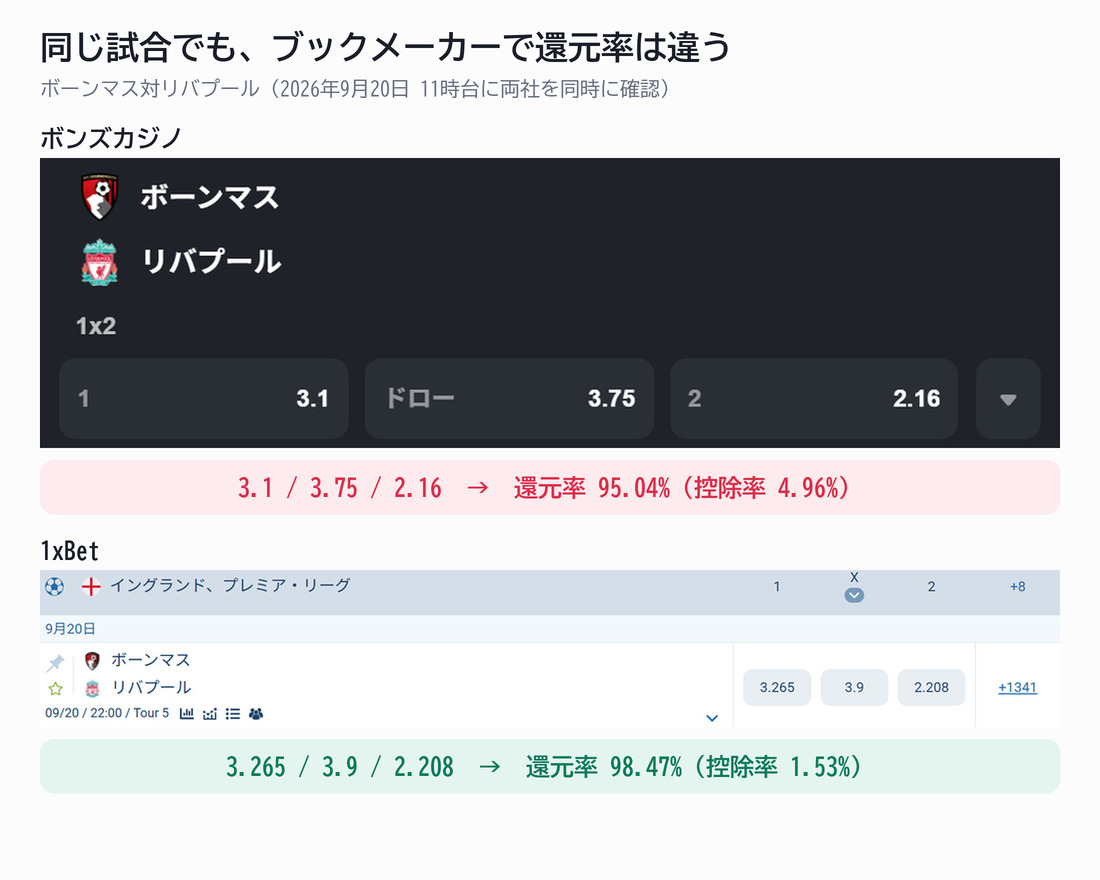
Task: Open the bar chart statistics icon
Action: 187,714
